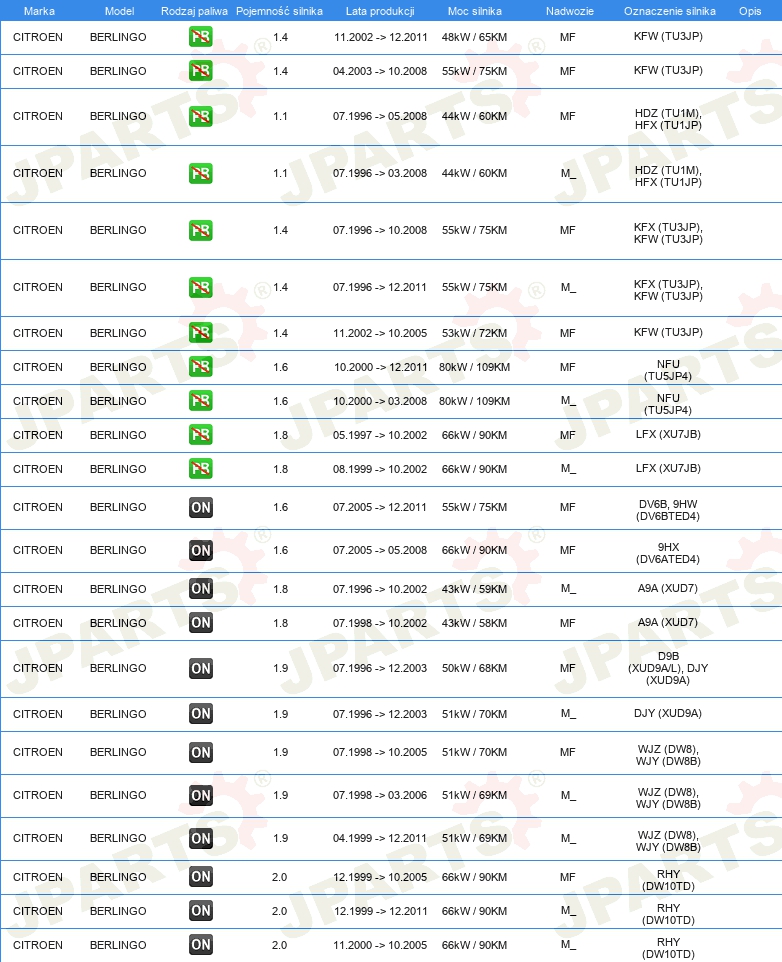Screen dimensions: 782x962
Task: Select the Pojemność silnika column header
Action: [x=279, y=11]
